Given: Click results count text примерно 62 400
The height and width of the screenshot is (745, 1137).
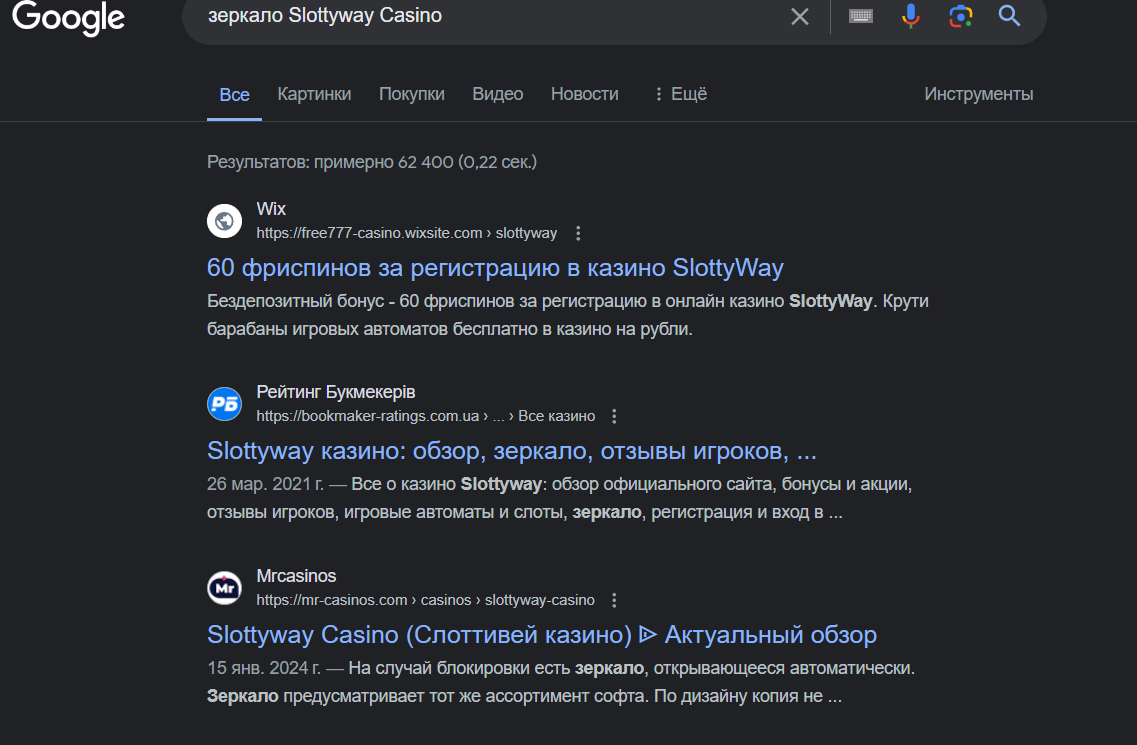Looking at the screenshot, I should (372, 162).
